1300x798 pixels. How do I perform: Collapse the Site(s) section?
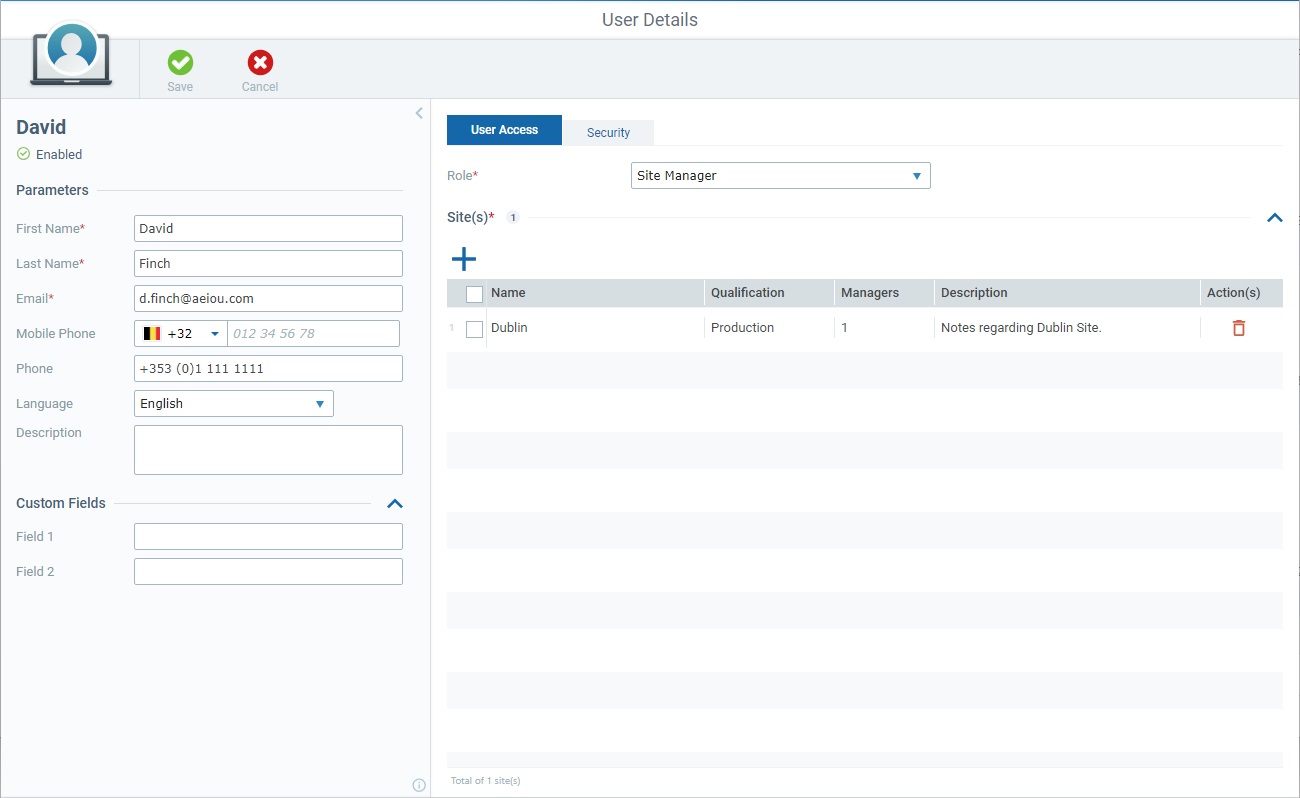pos(1275,218)
